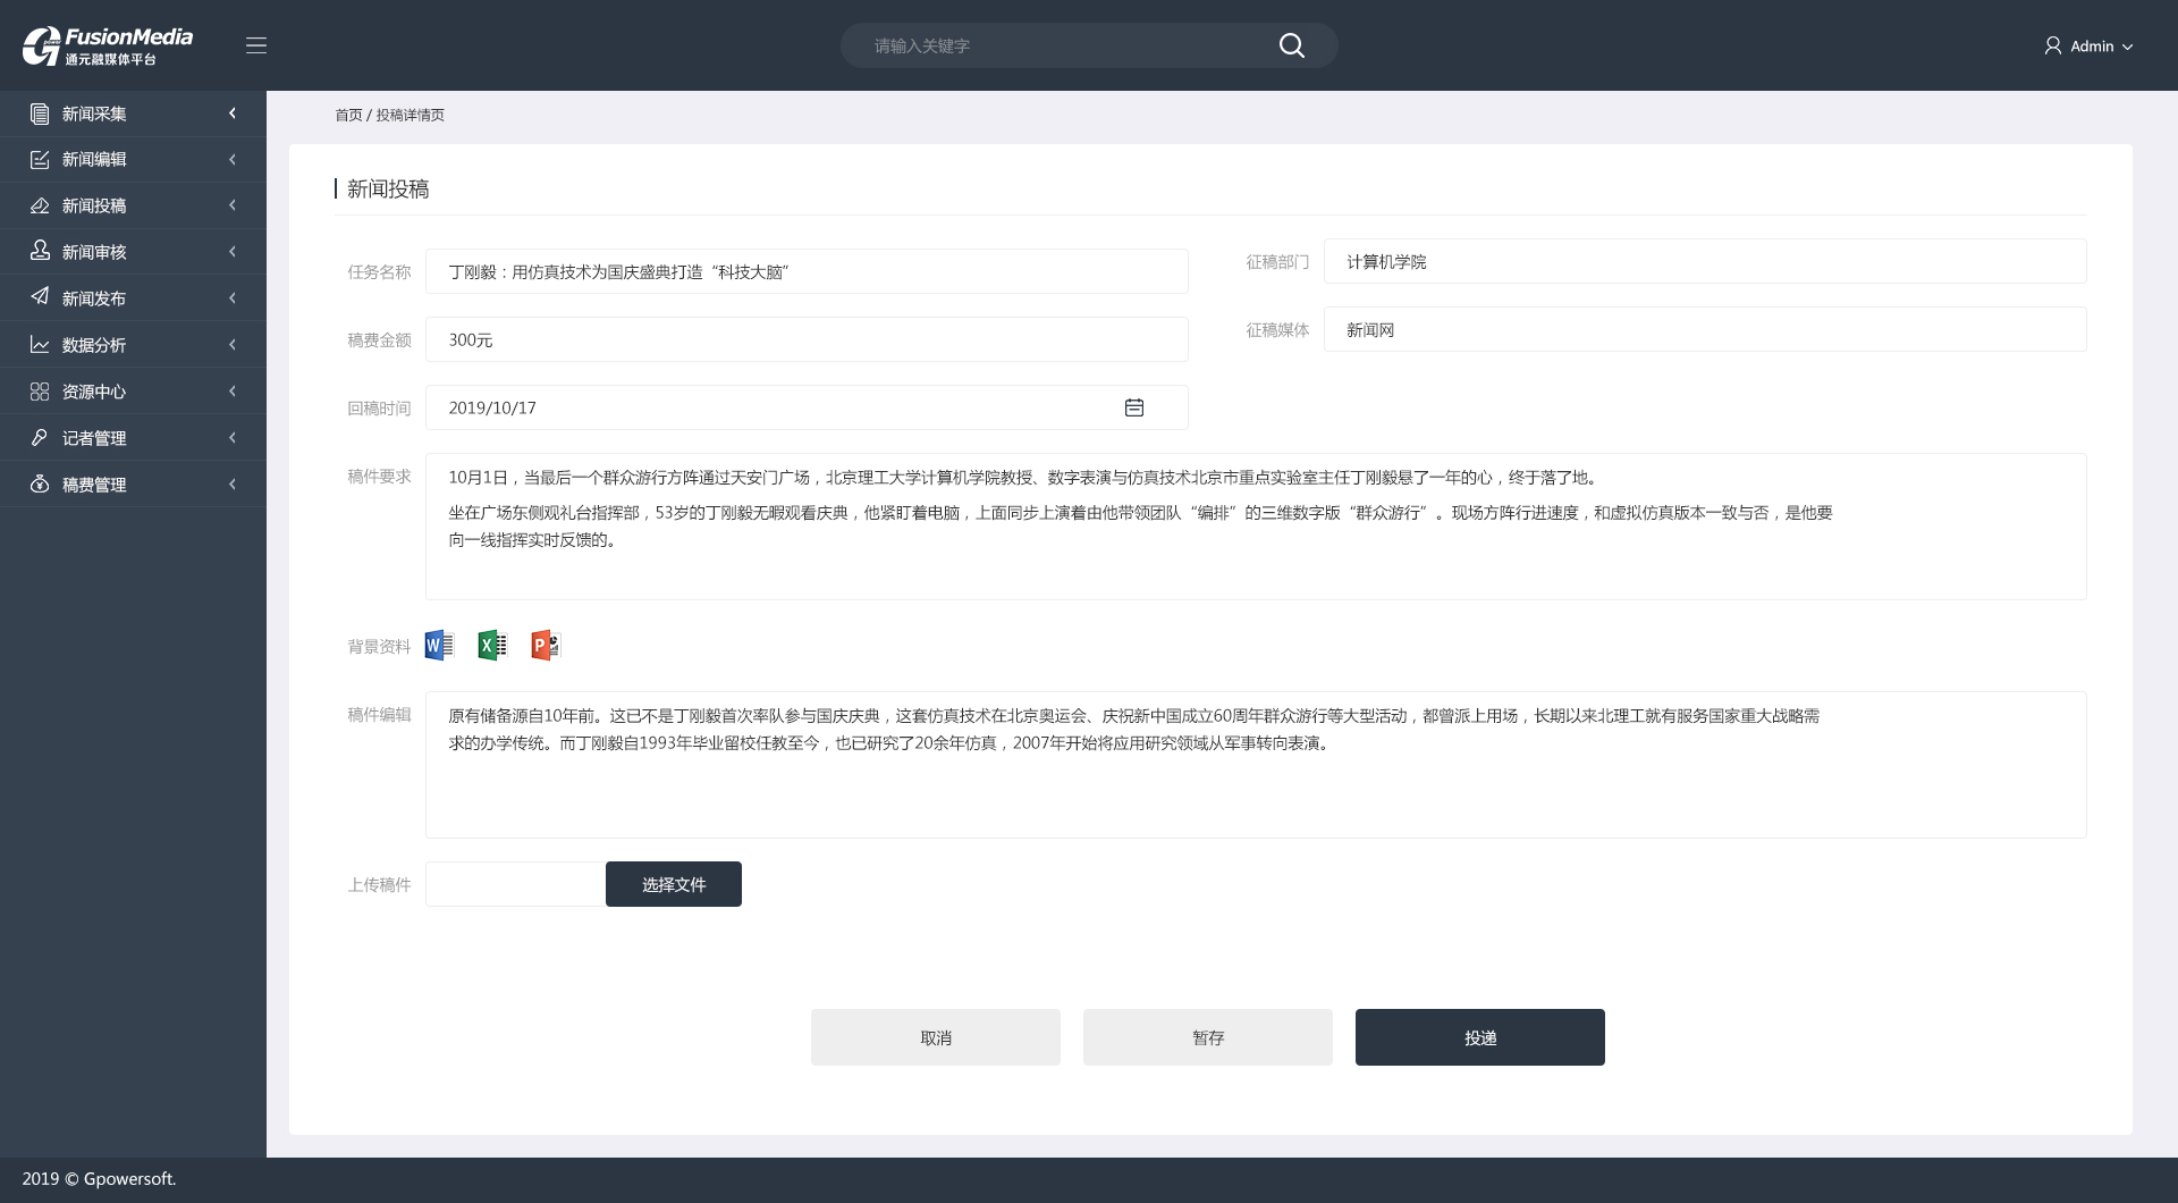
Task: Open the 新闻发布 paper plane icon
Action: point(39,297)
